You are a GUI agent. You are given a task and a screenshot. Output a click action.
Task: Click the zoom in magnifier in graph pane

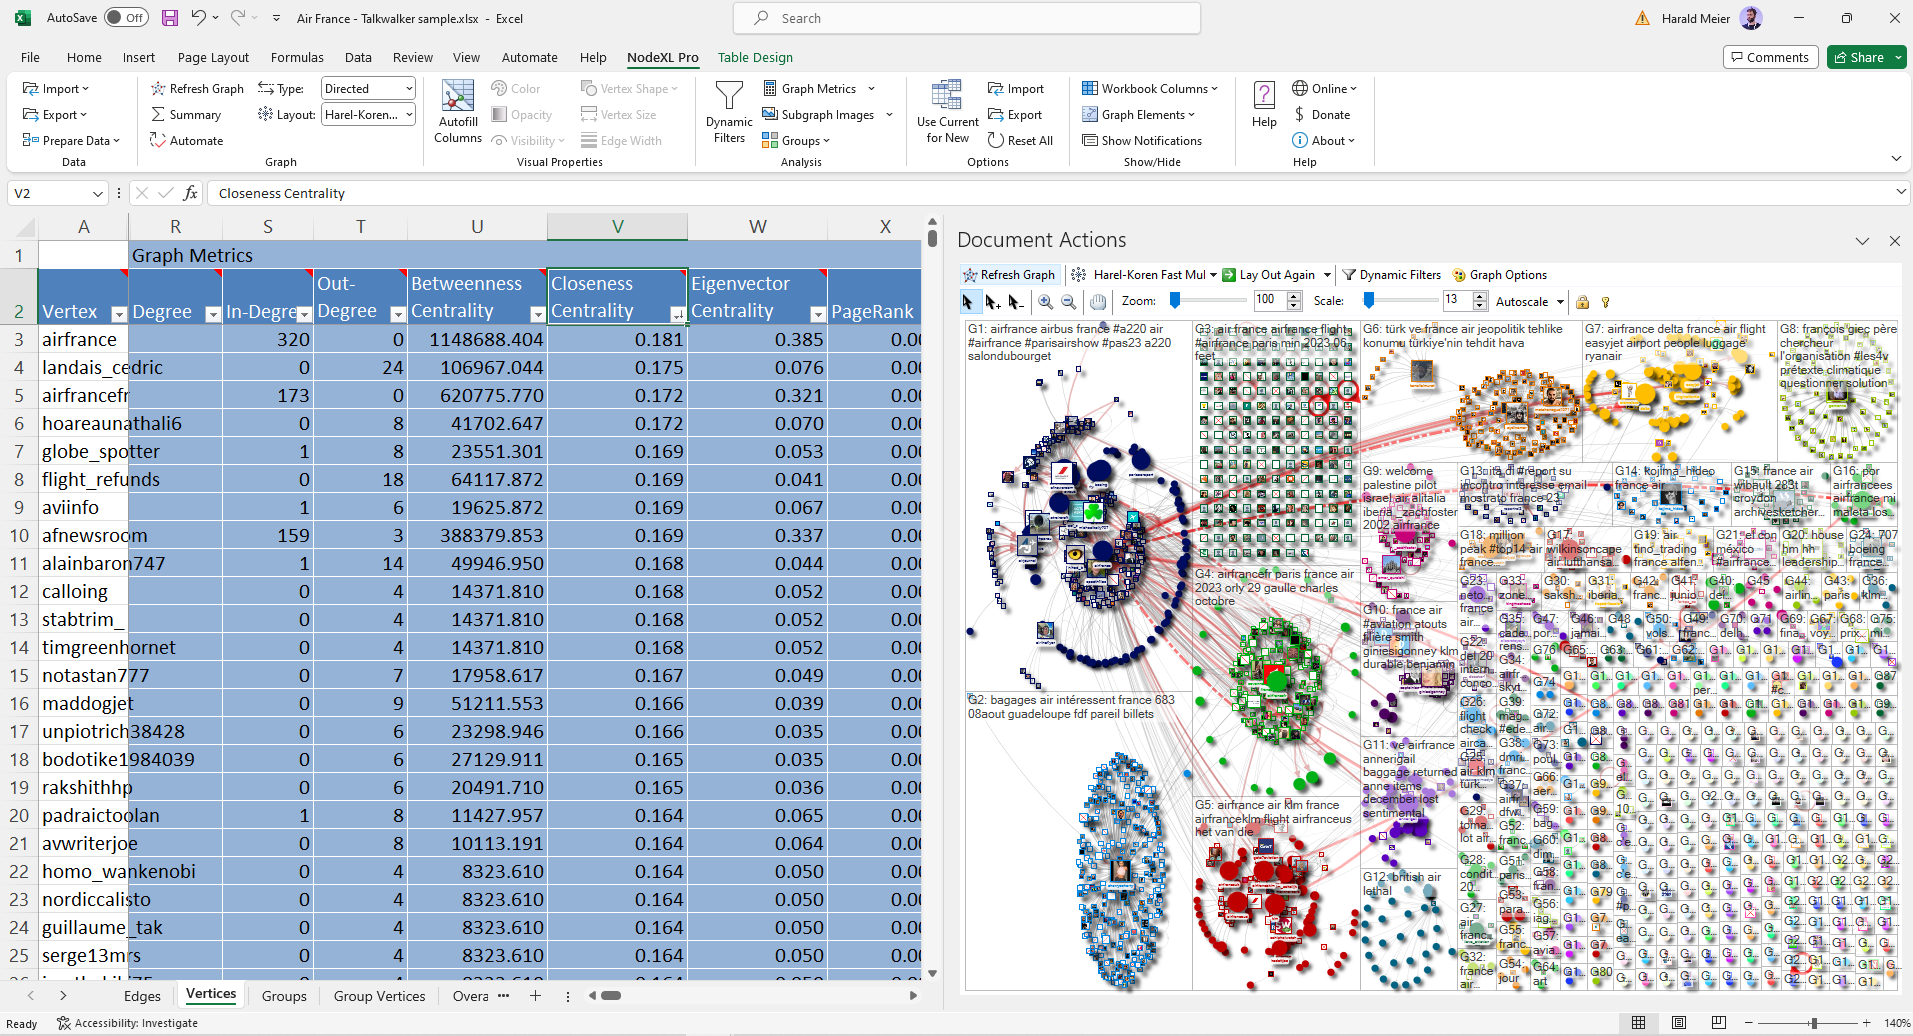click(x=1045, y=301)
